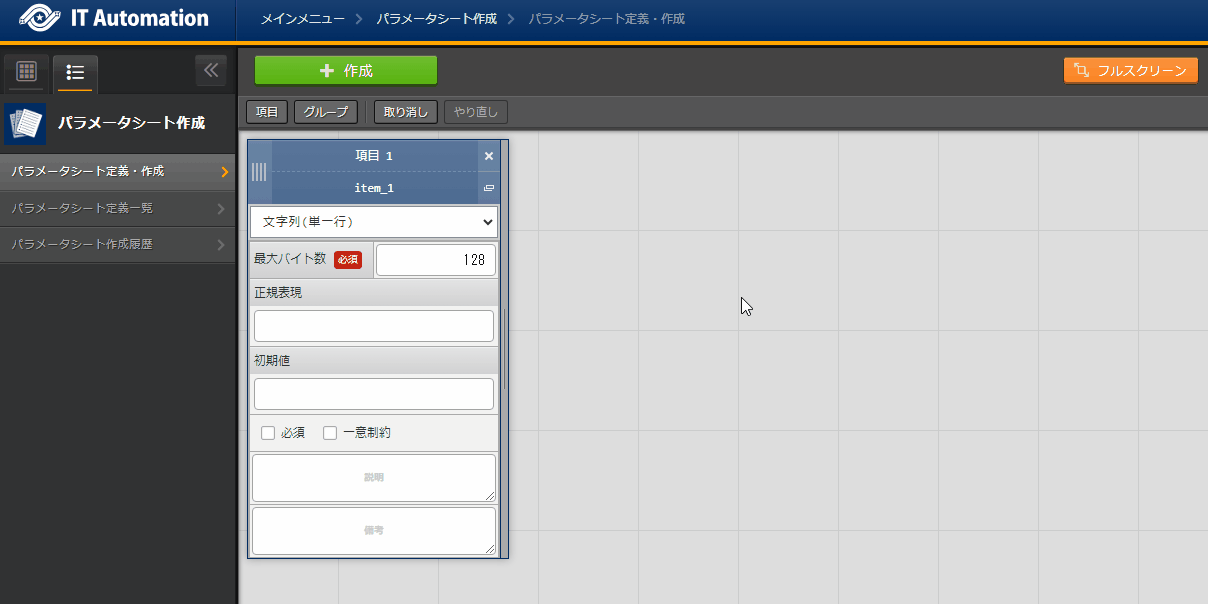Open the 文字列(単一行) type dropdown
1208x604 pixels.
coord(374,222)
